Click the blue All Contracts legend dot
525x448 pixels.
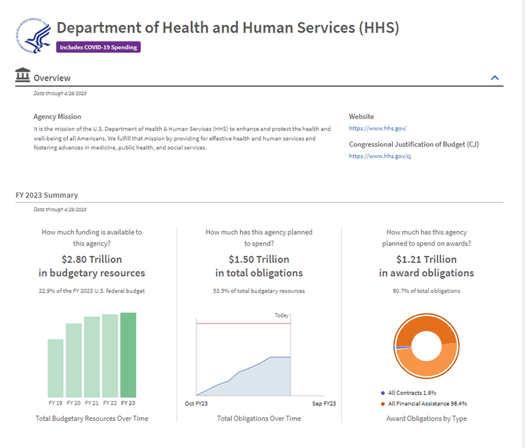[383, 393]
